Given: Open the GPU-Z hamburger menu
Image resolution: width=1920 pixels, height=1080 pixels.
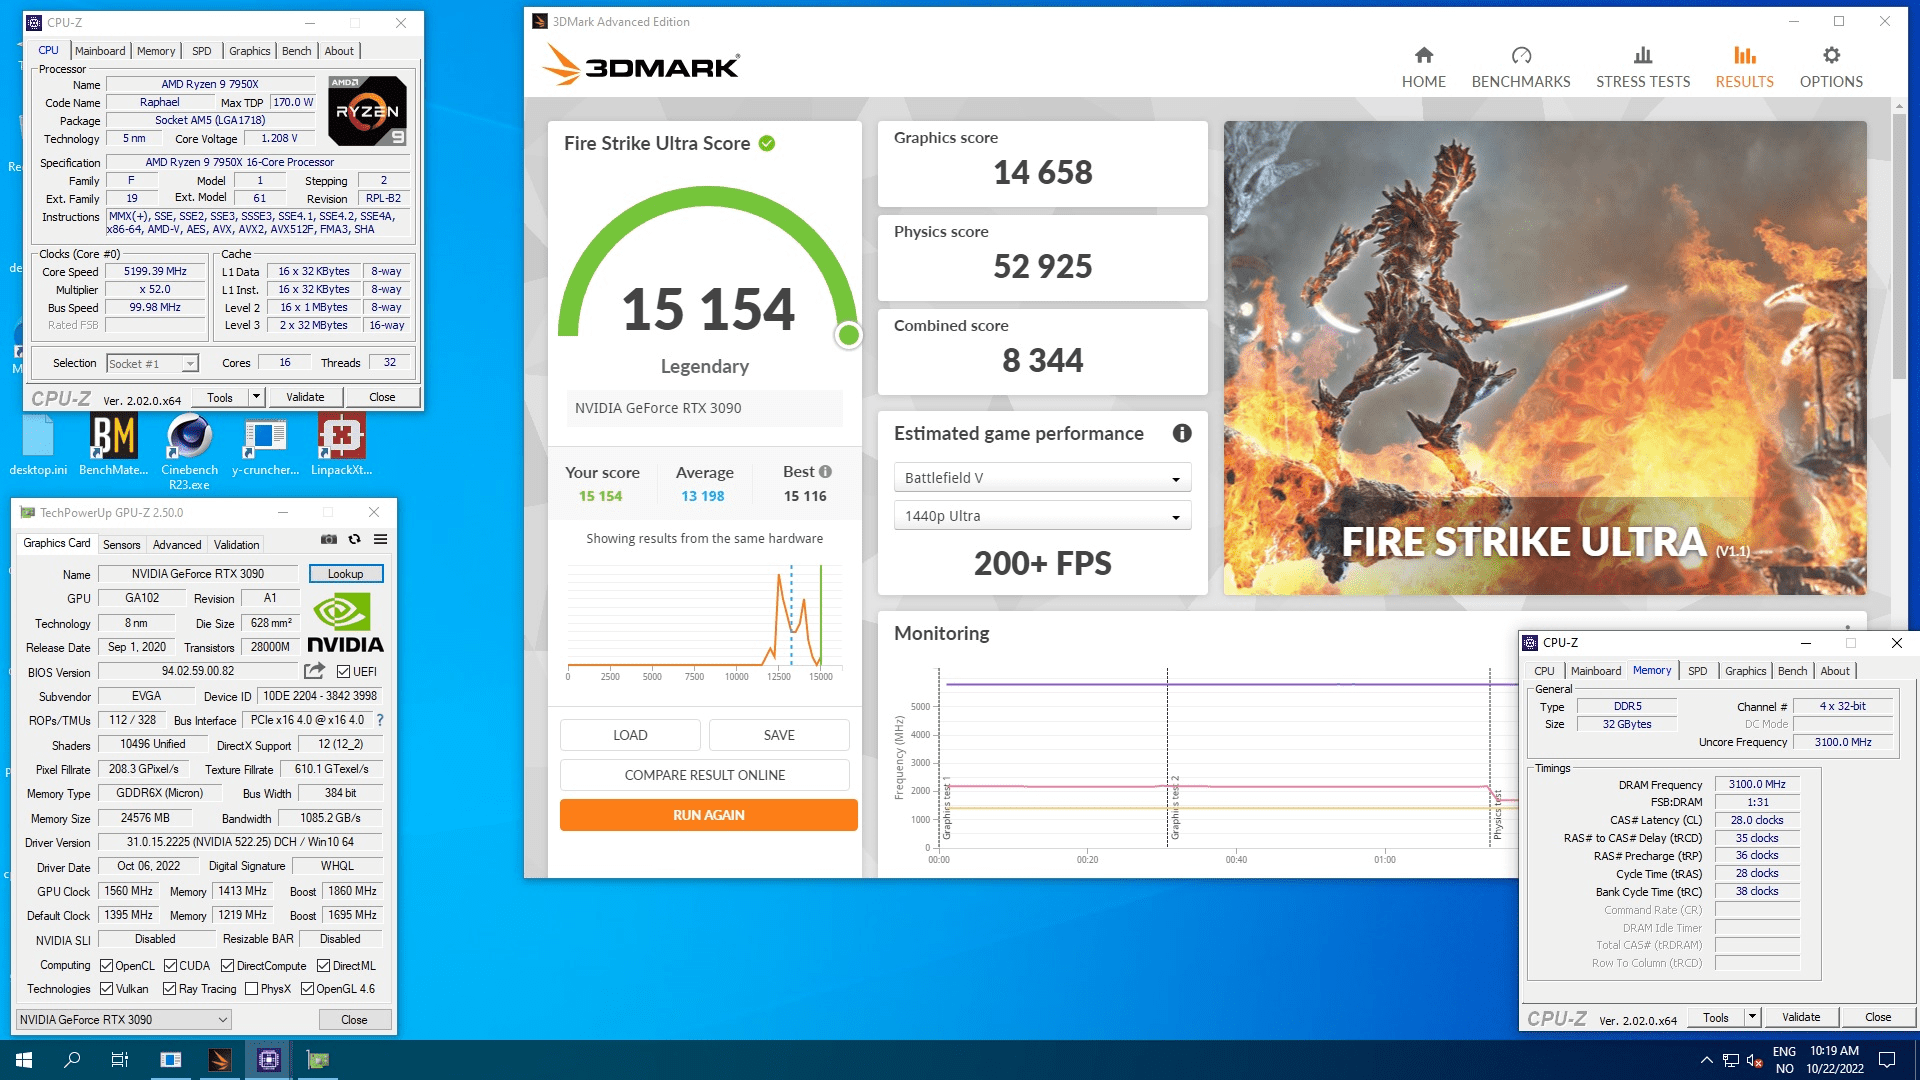Looking at the screenshot, I should (381, 539).
